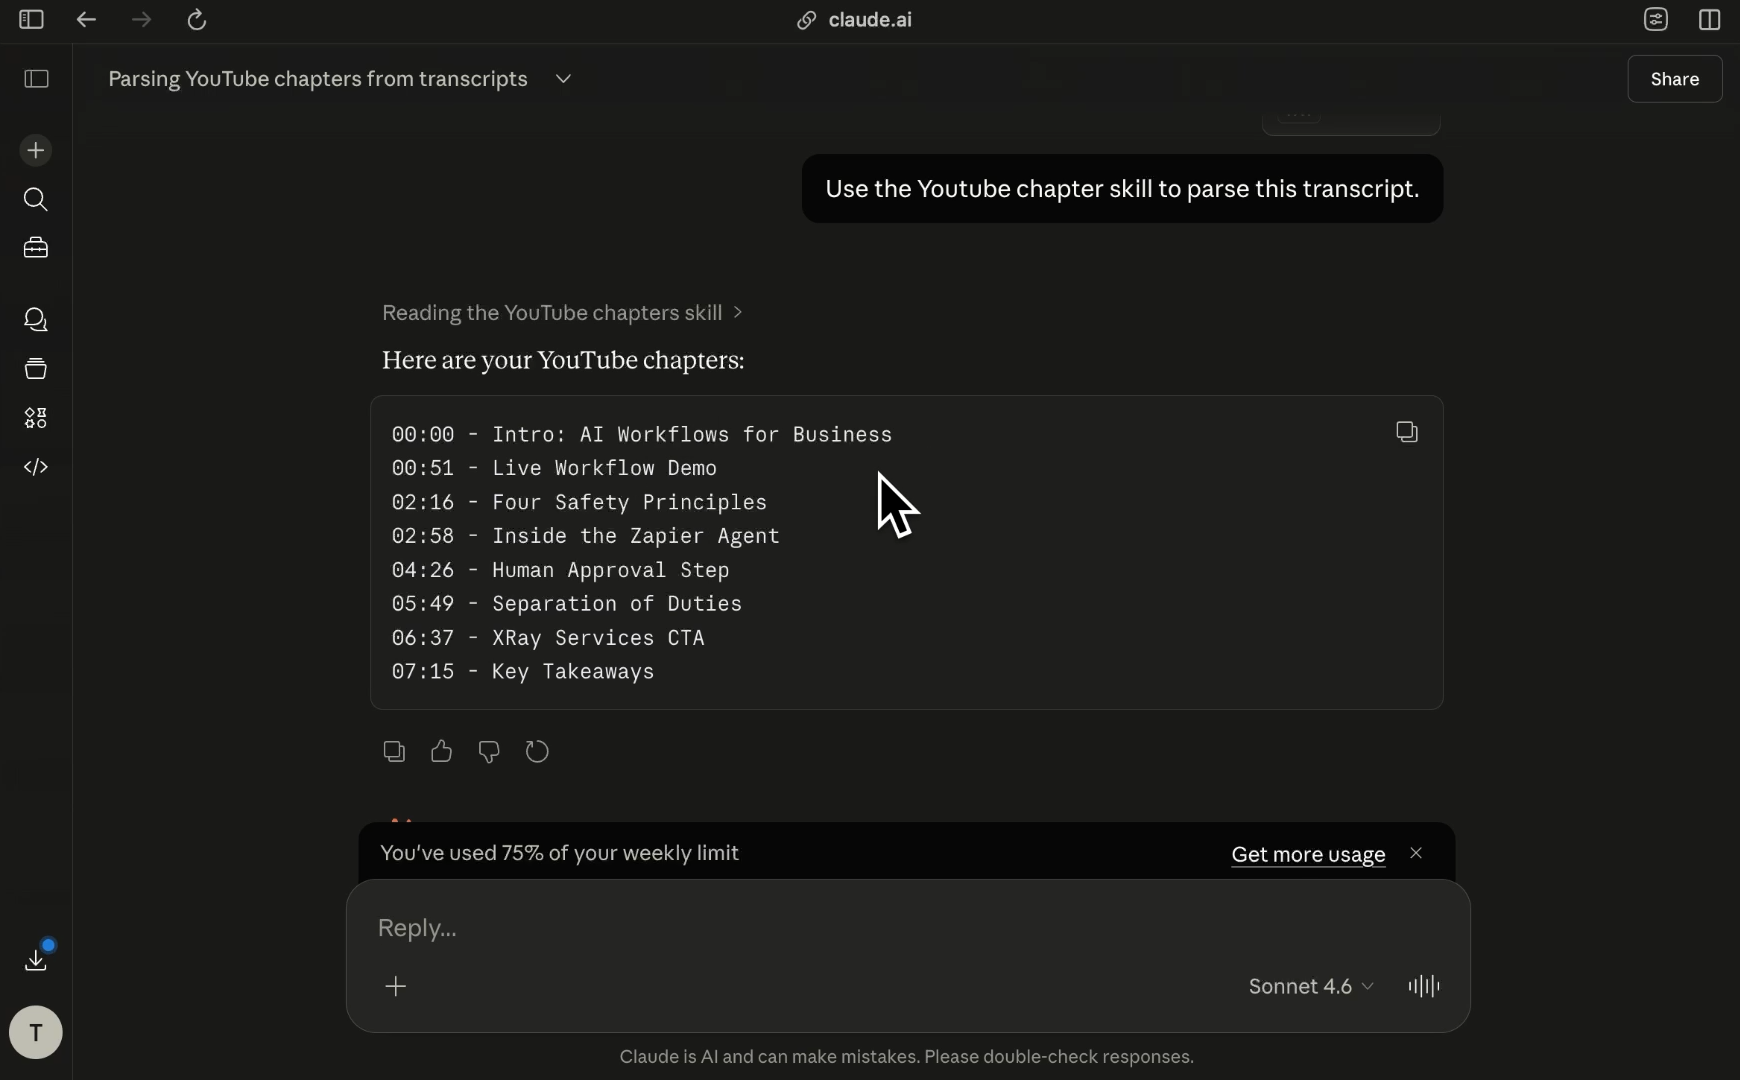Toggle the browser sidebar panel icon
1740x1080 pixels.
tap(31, 20)
